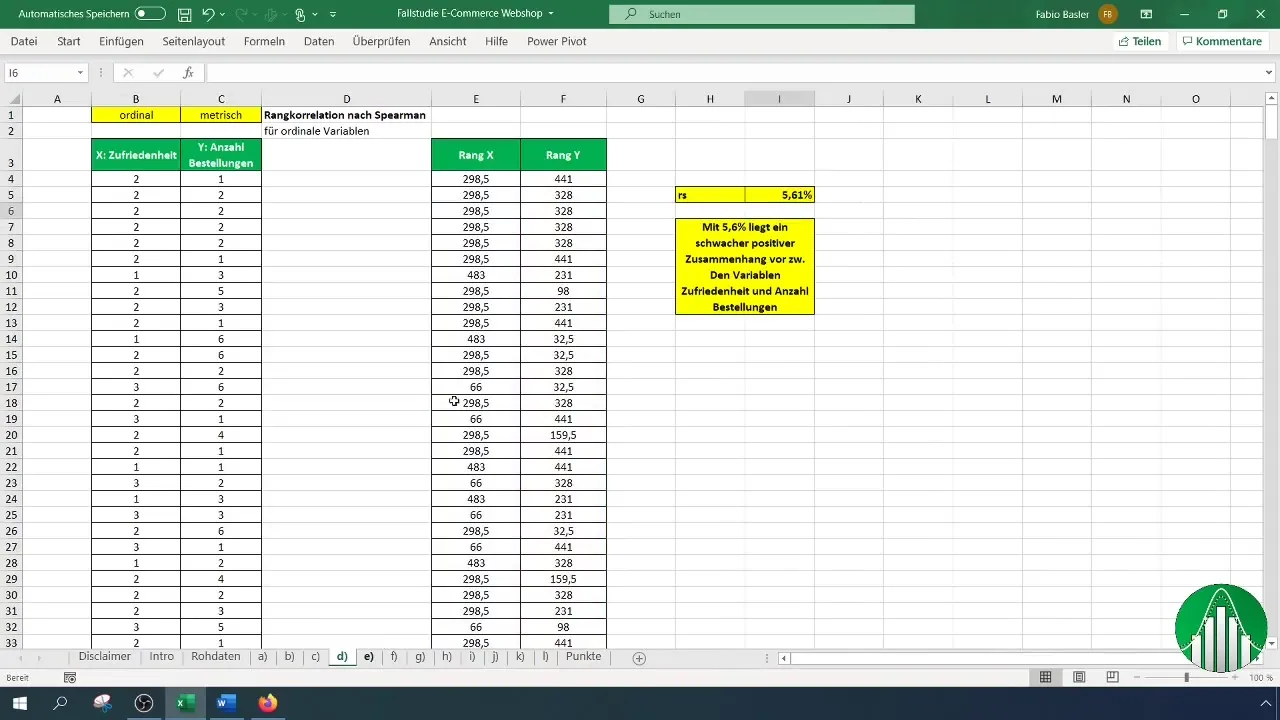Select the rs value cell 5,61%
The image size is (1280, 720).
779,195
